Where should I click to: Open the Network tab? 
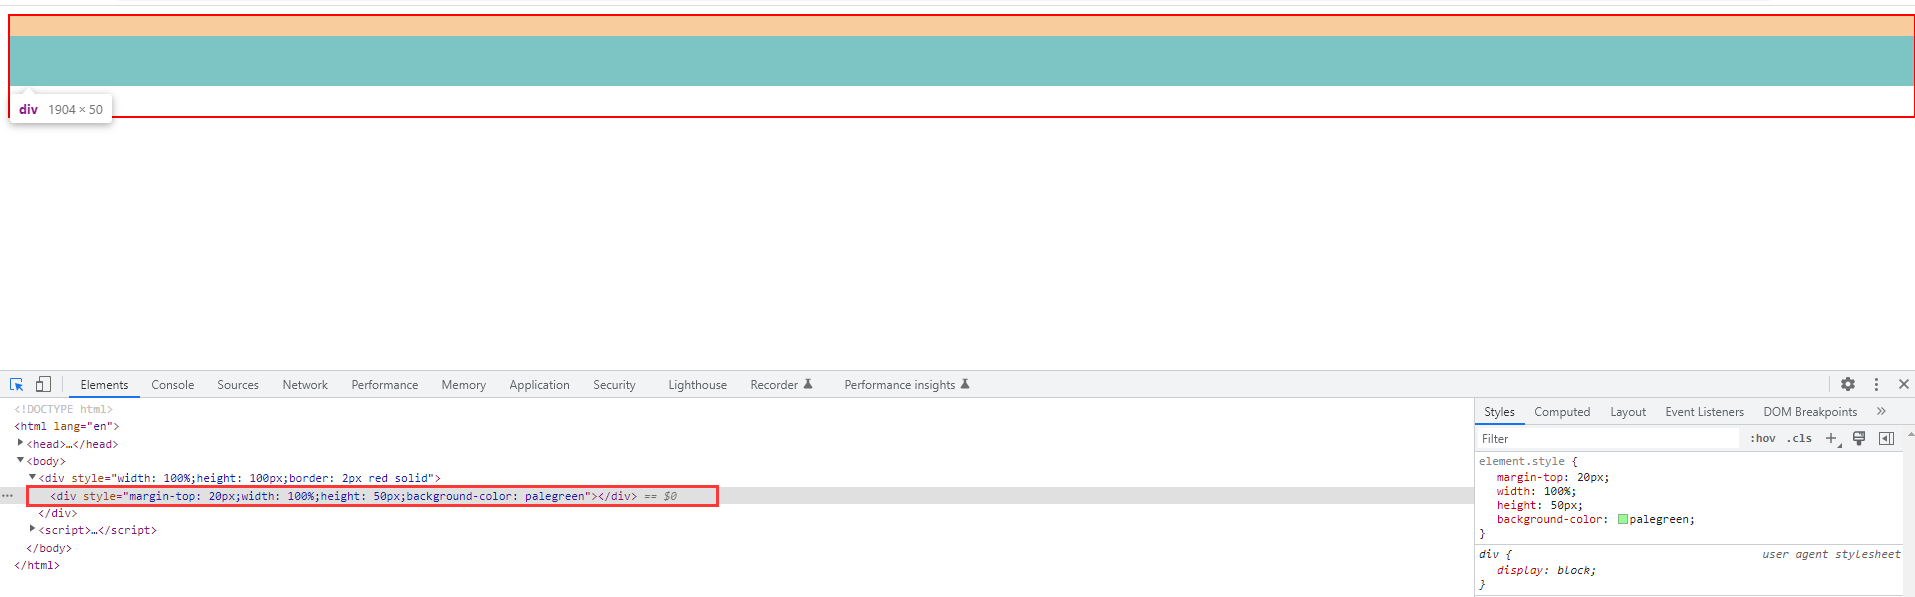coord(305,385)
